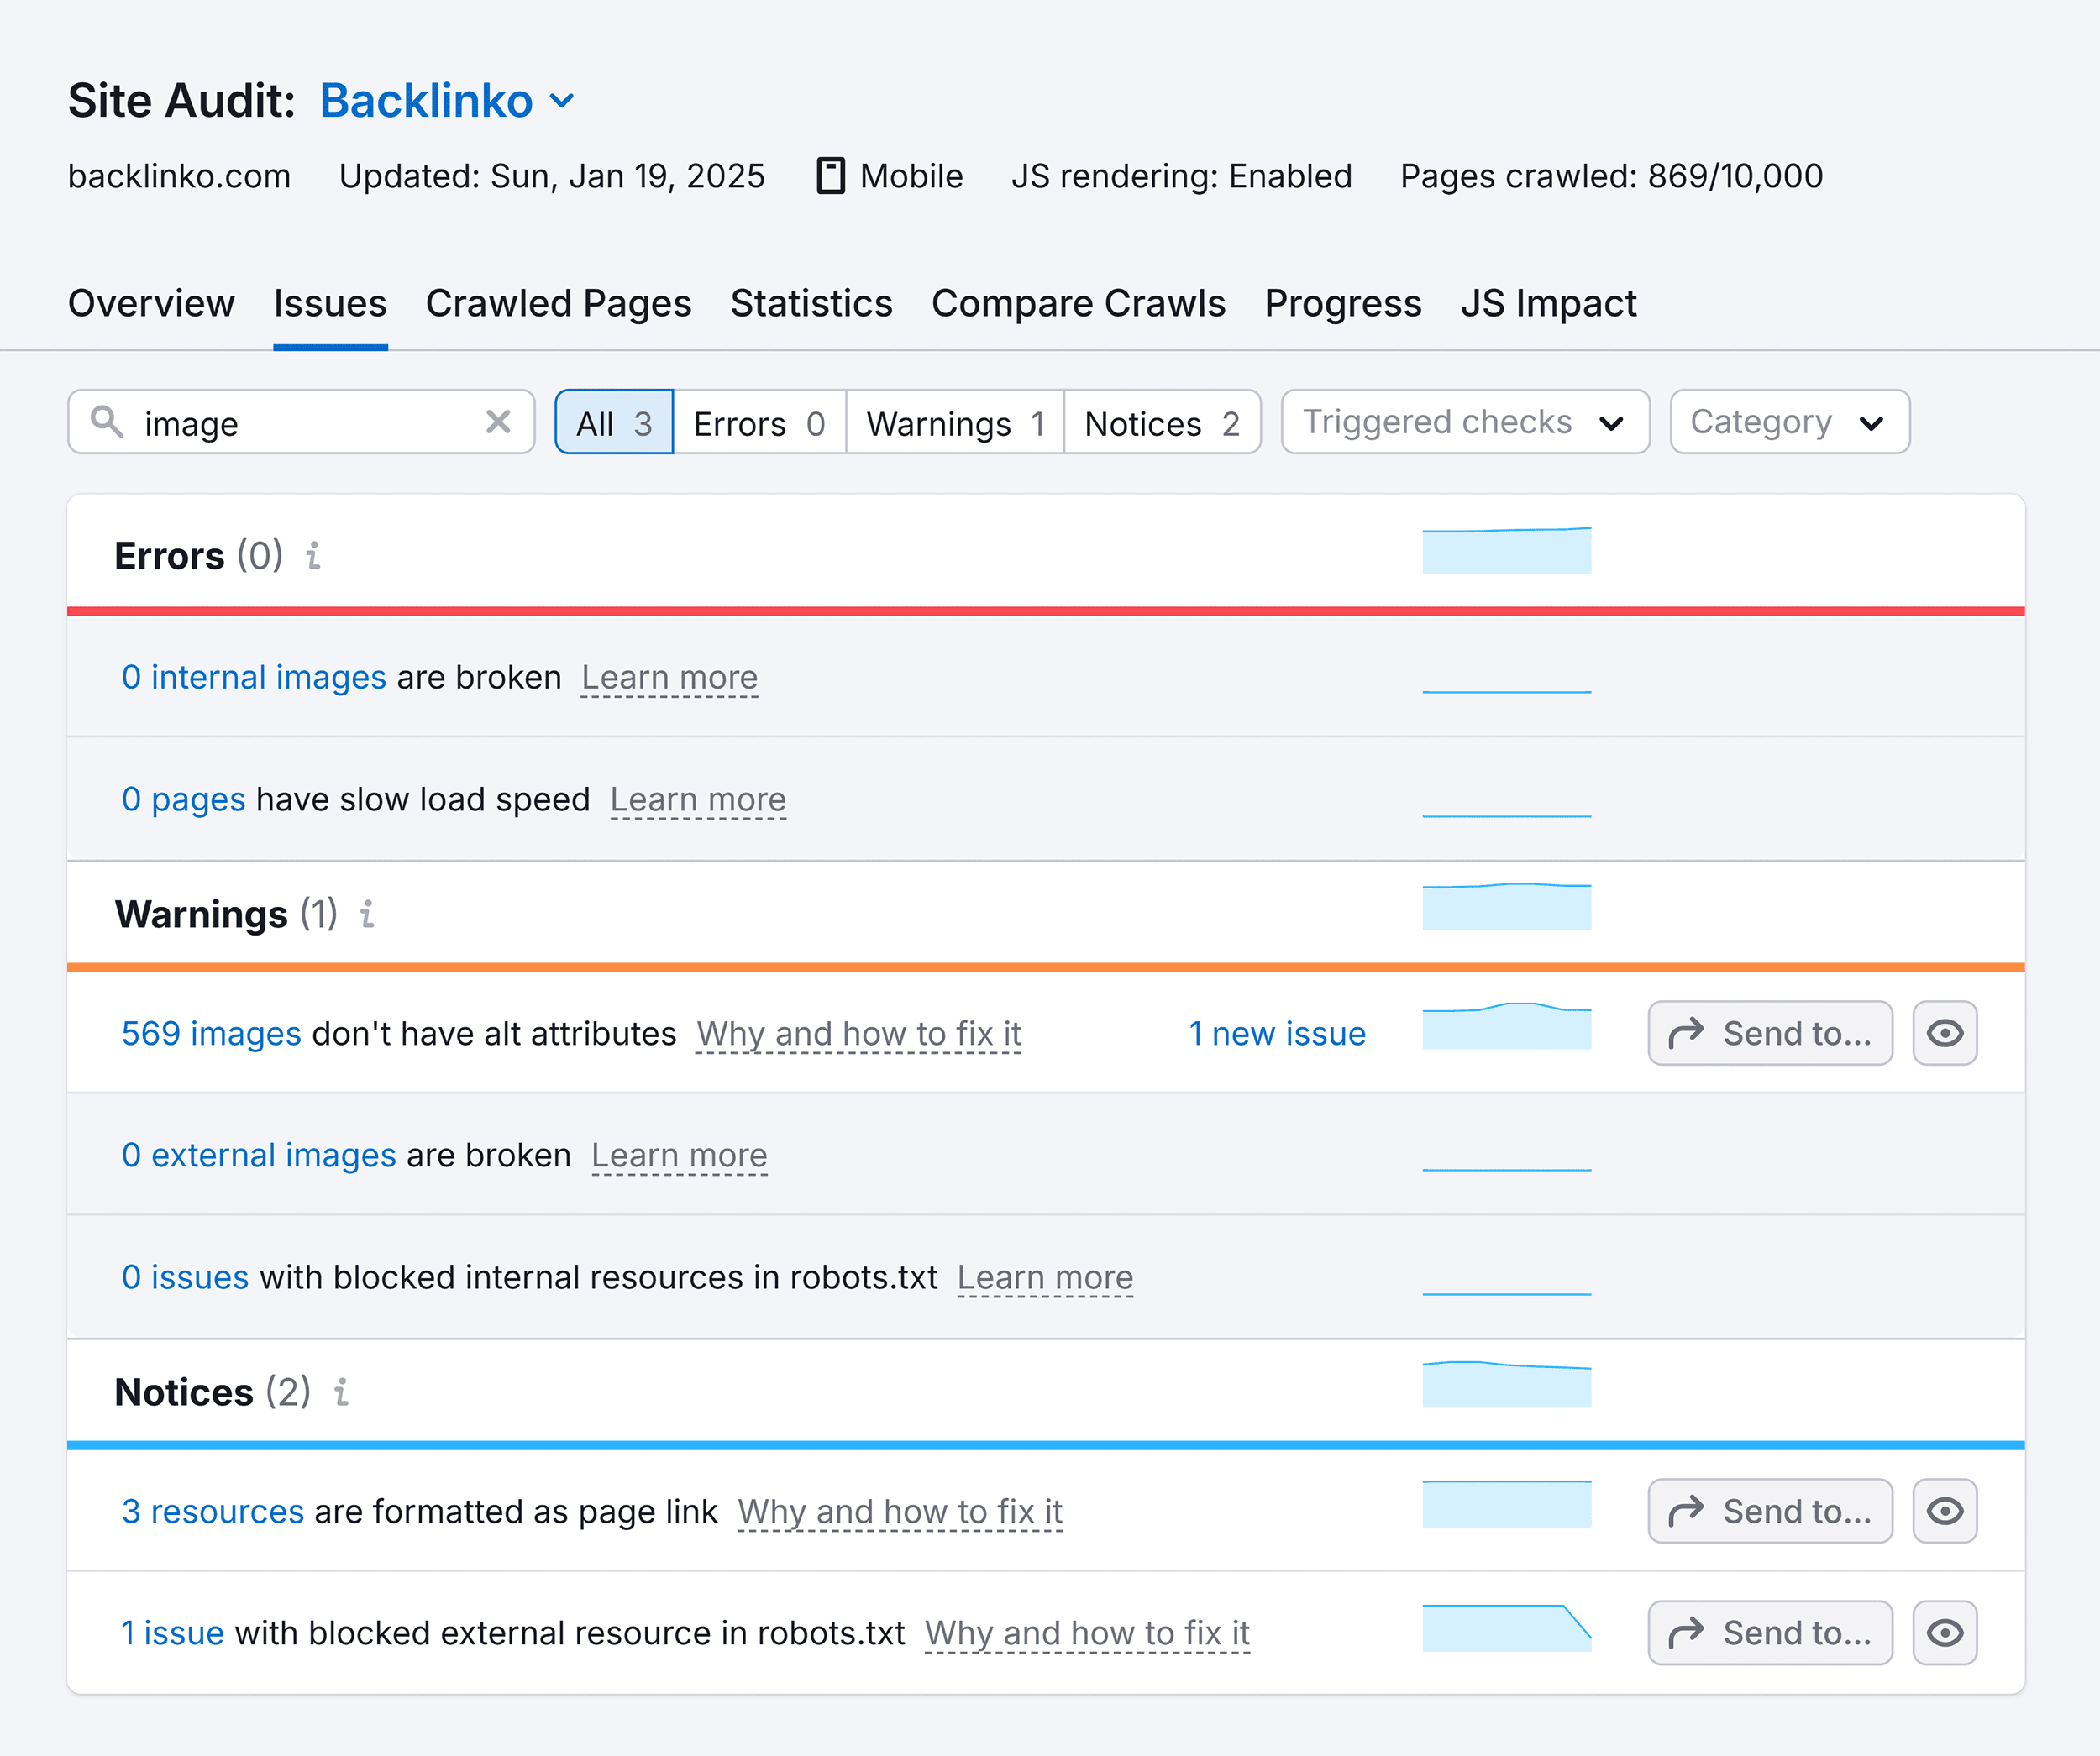Select the Issues tab
The image size is (2100, 1756).
330,303
